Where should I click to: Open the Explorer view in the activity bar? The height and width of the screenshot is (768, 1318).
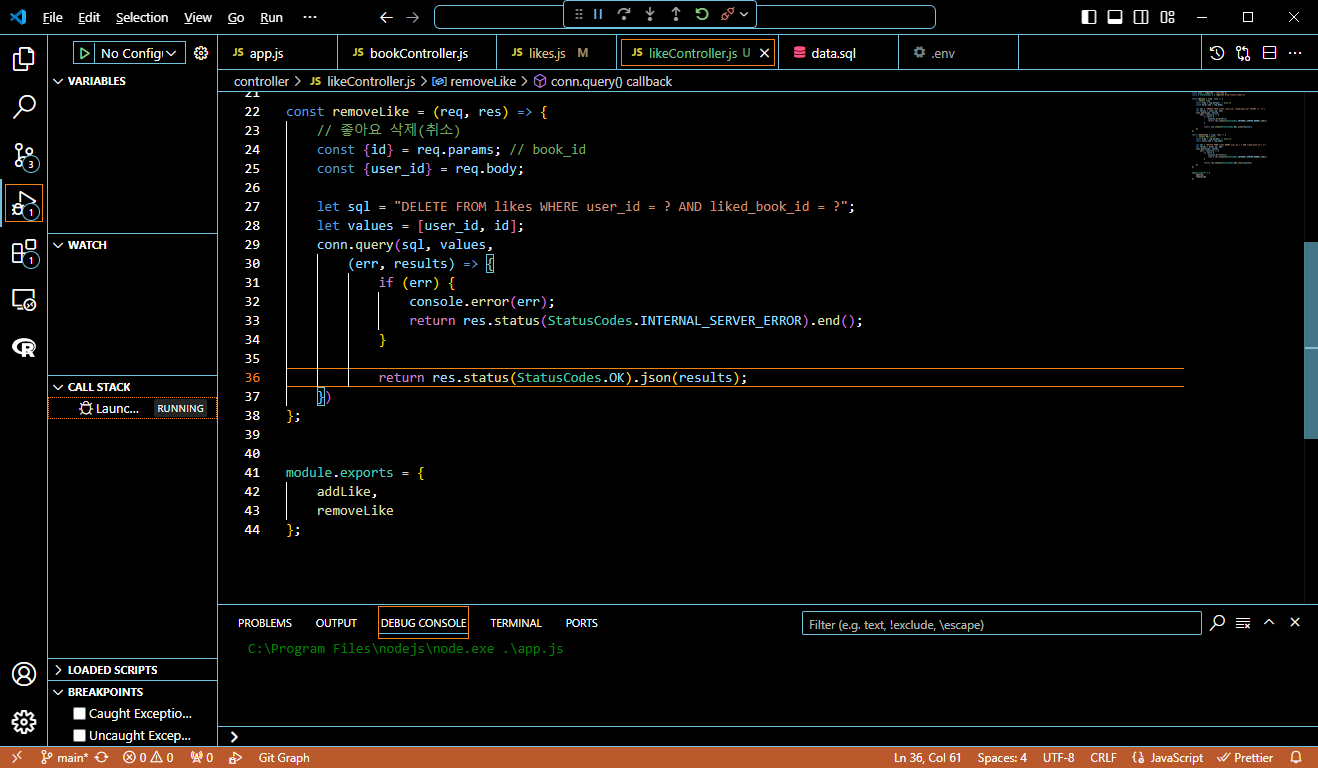[x=24, y=59]
